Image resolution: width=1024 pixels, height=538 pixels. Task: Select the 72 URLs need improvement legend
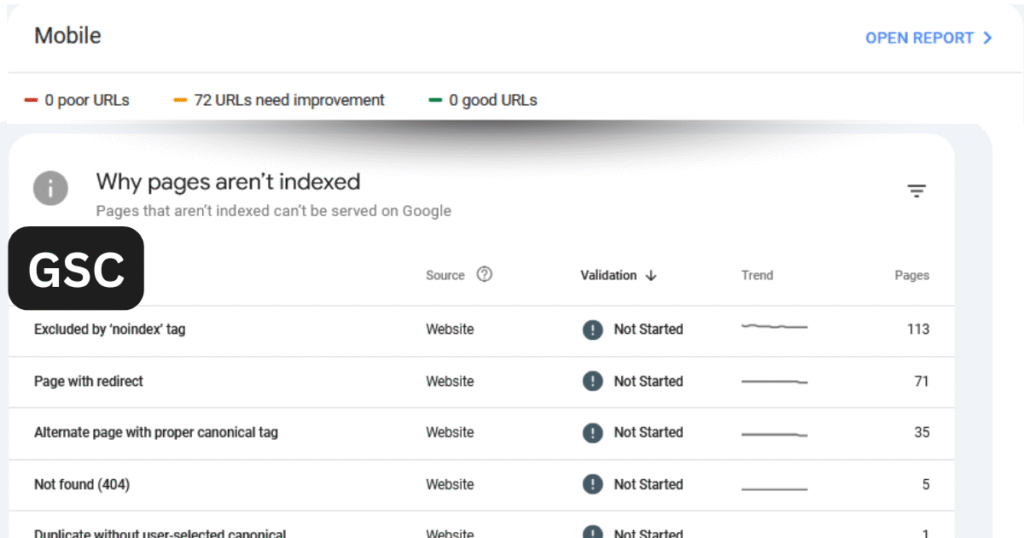point(279,101)
